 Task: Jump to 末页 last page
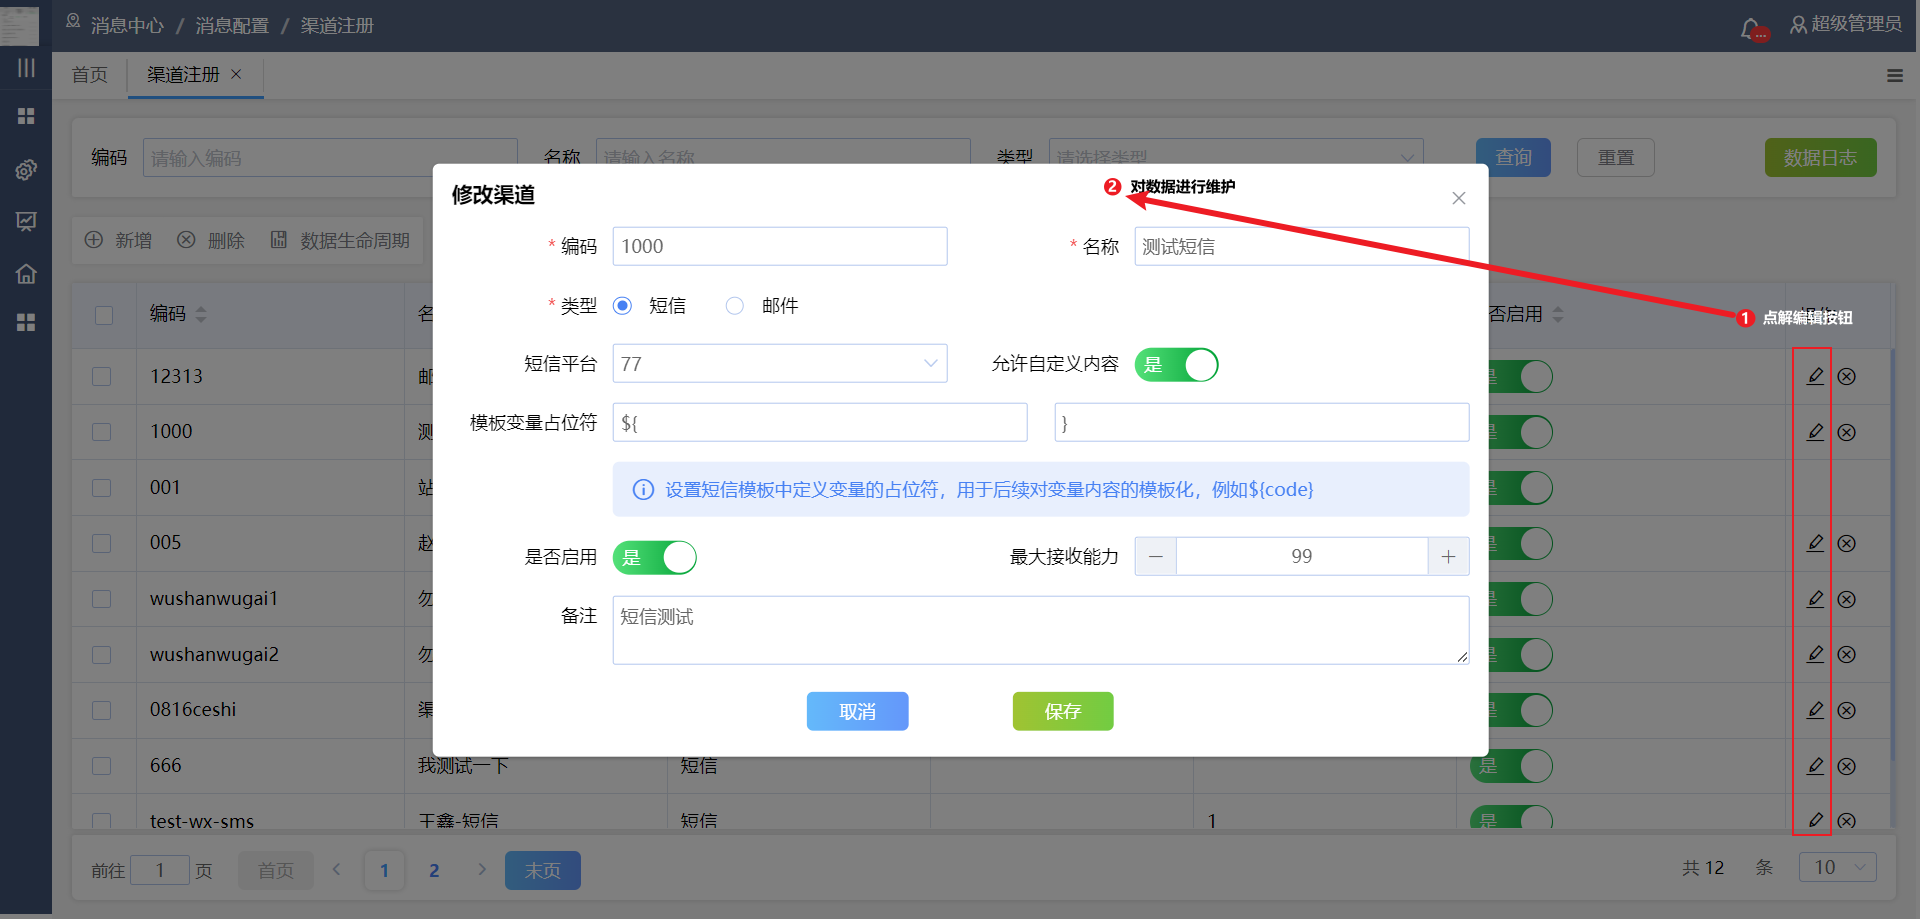tap(543, 870)
